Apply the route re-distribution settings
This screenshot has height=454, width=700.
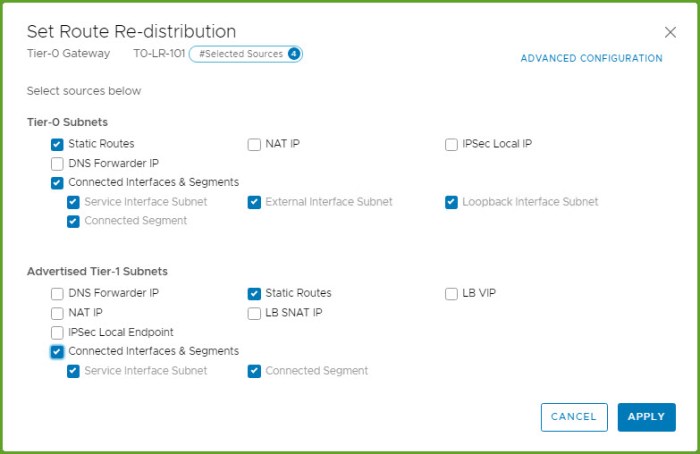(x=646, y=417)
